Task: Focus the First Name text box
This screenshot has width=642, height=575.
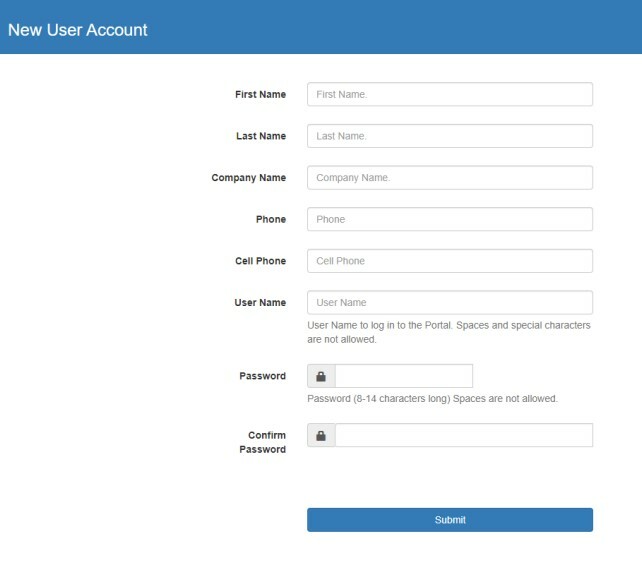Action: pyautogui.click(x=449, y=94)
